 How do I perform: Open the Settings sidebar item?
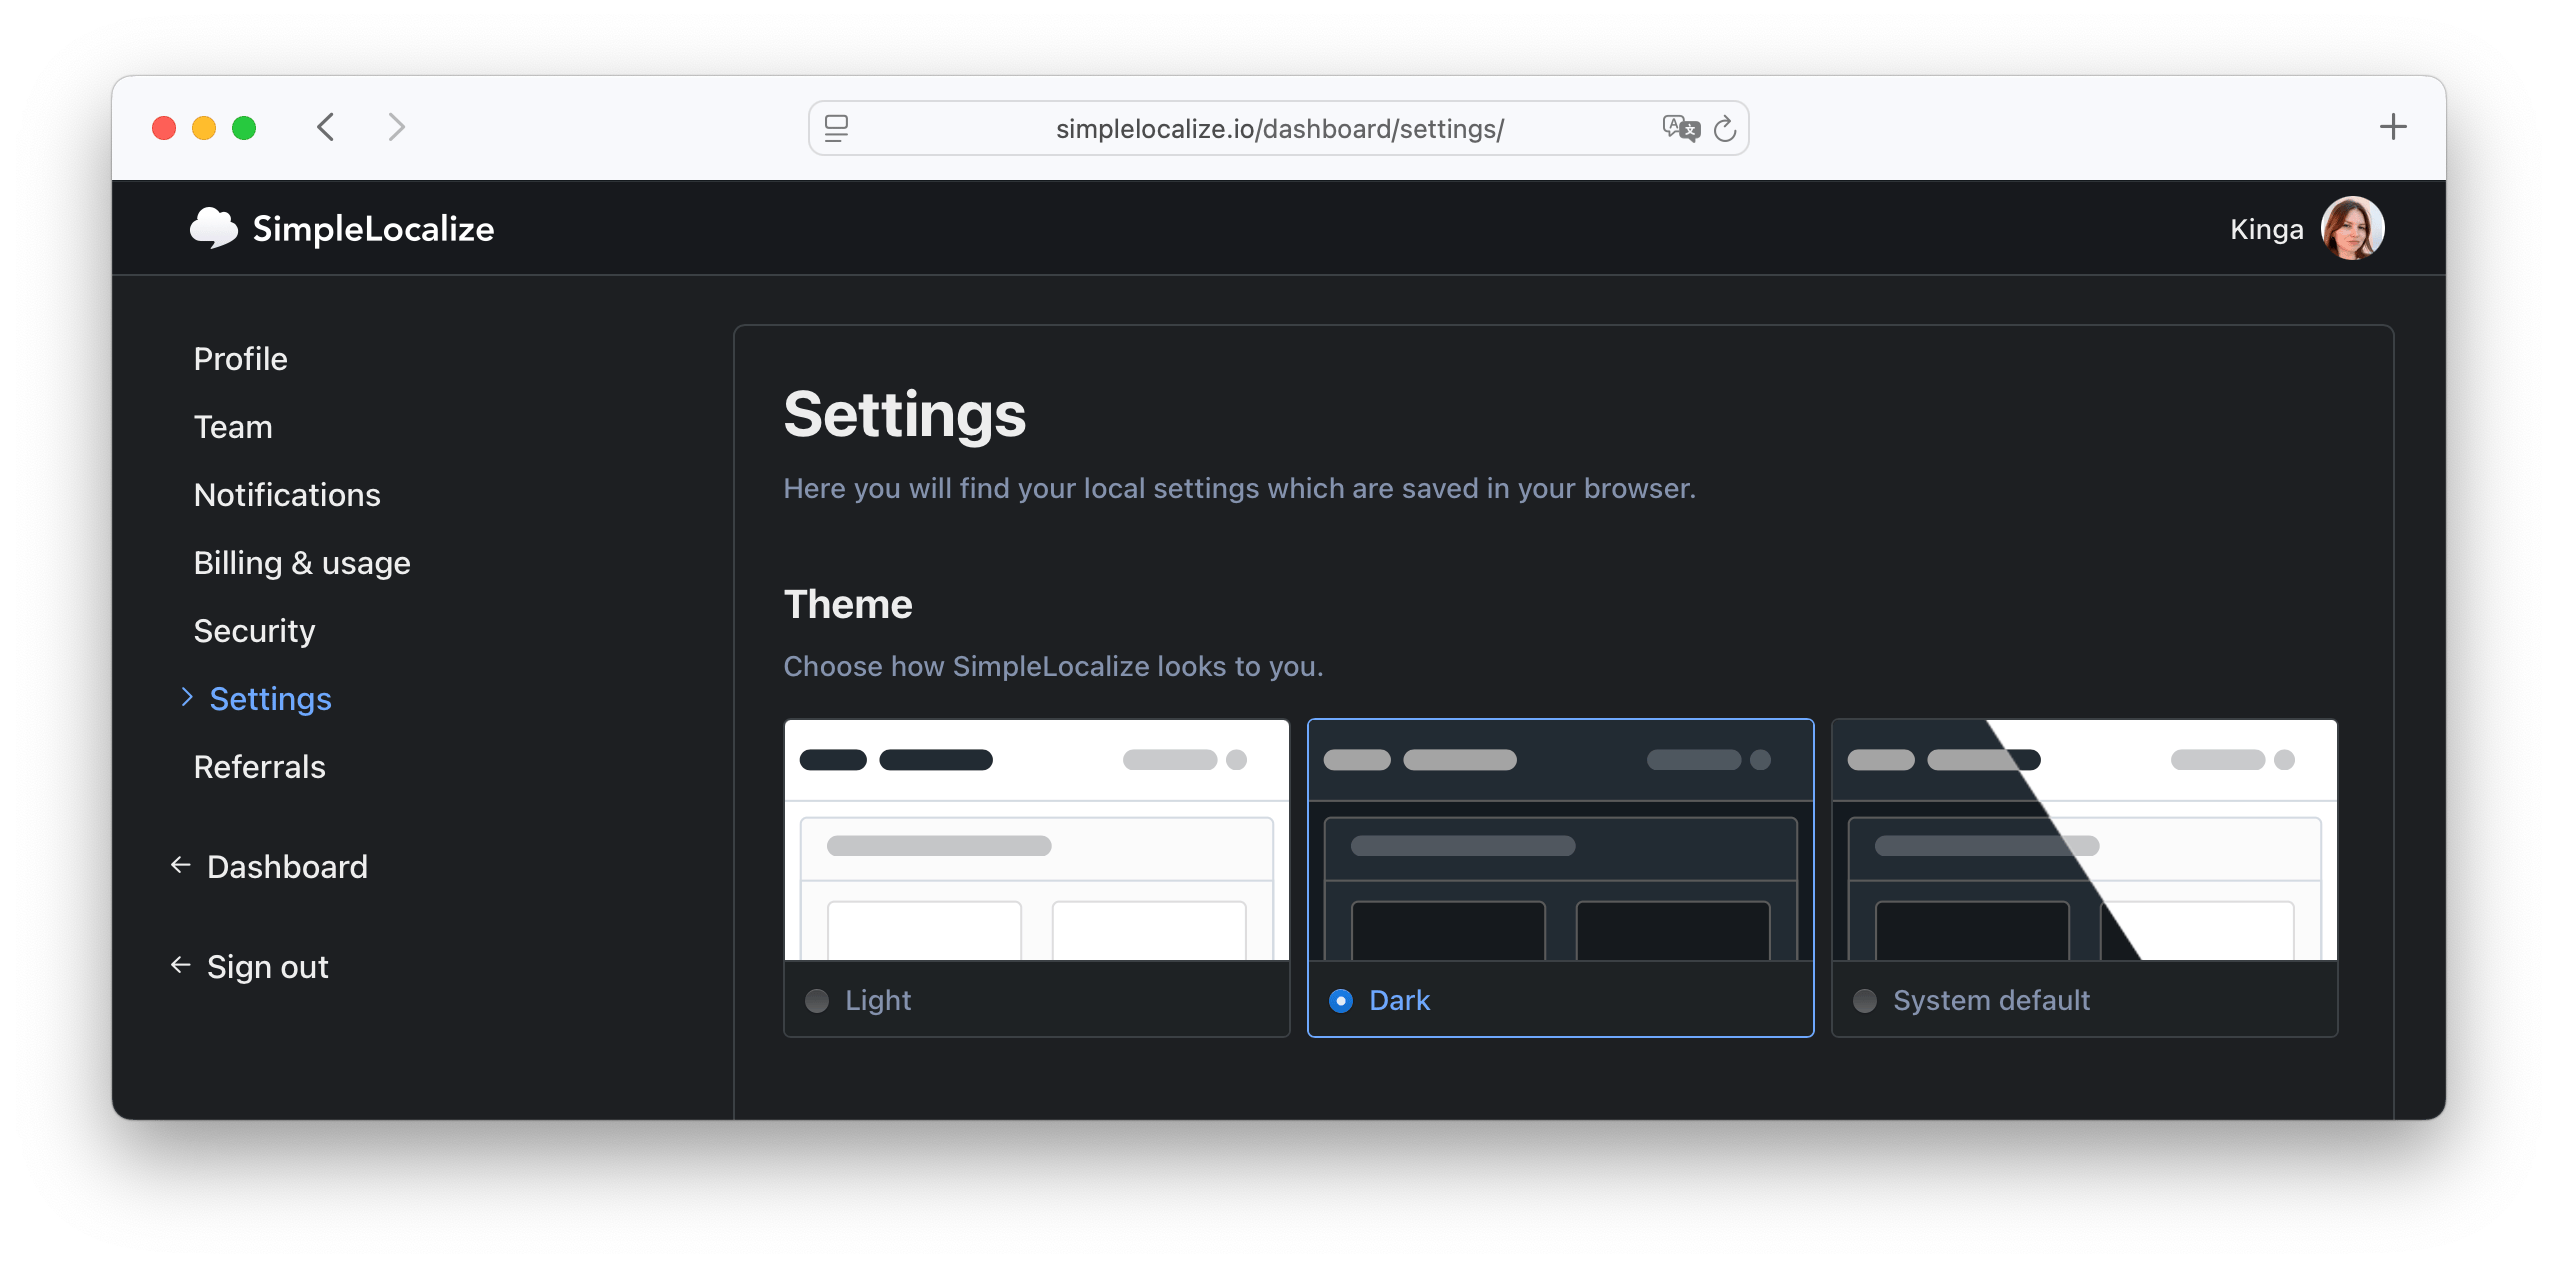271,699
